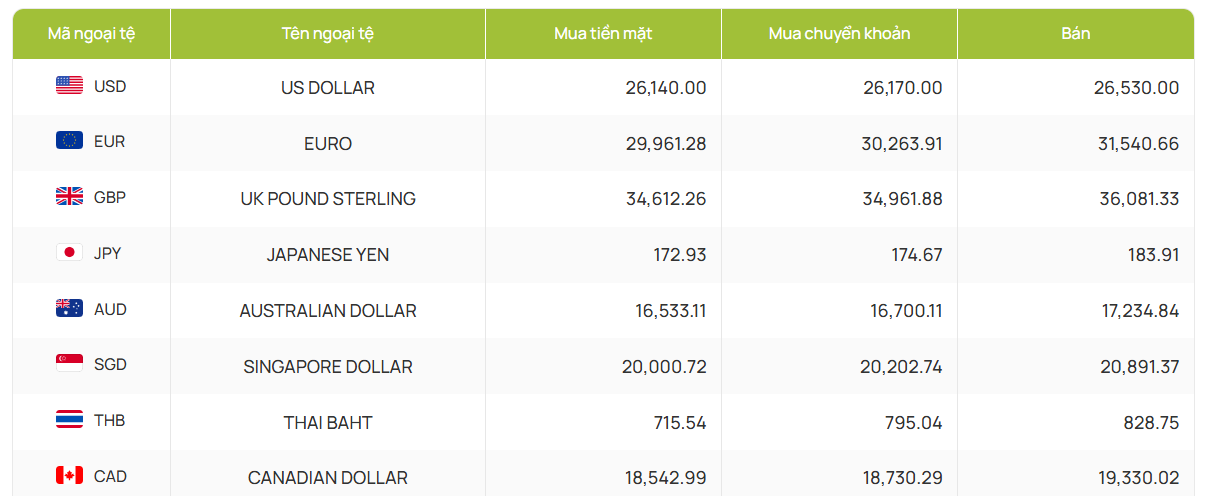Click the EURO selling rate 31,540.66
The width and height of the screenshot is (1207, 496).
tap(1138, 144)
